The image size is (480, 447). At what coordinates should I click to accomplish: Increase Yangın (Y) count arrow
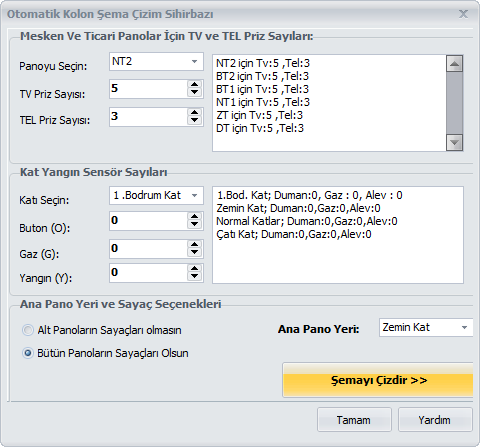[x=194, y=268]
